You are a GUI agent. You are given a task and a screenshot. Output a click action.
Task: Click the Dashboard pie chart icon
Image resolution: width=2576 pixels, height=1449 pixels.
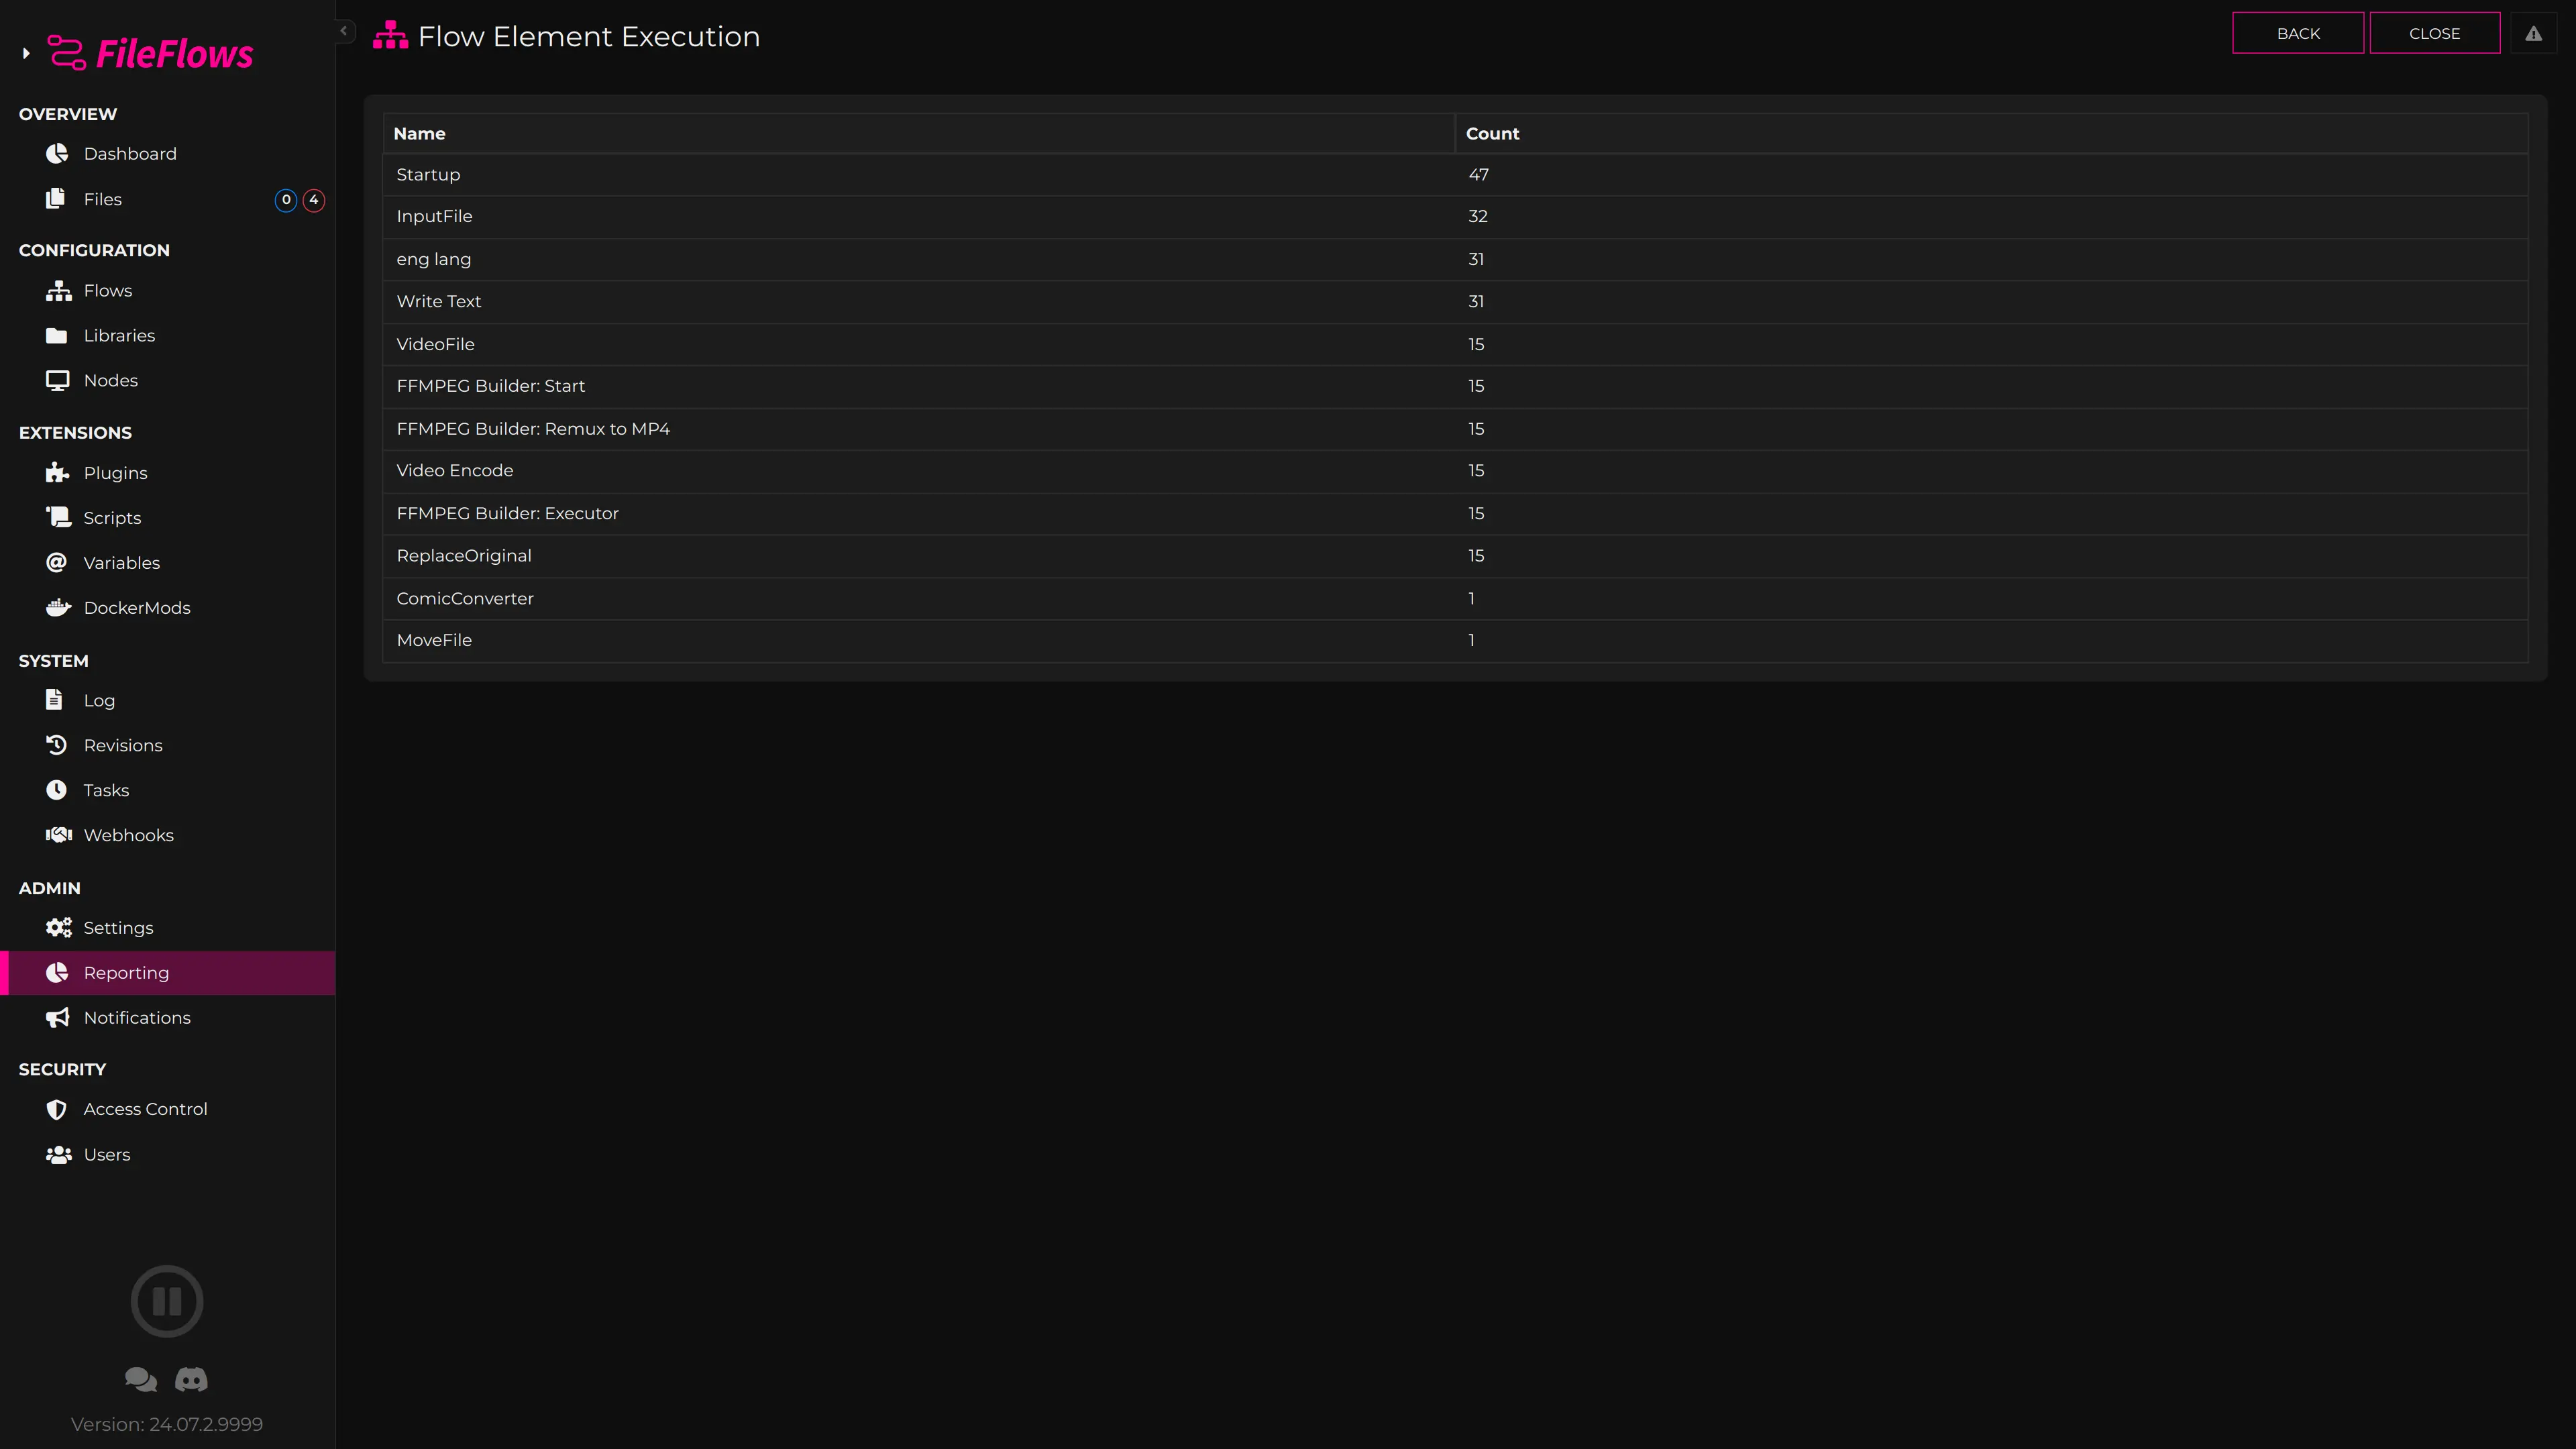coord(57,153)
